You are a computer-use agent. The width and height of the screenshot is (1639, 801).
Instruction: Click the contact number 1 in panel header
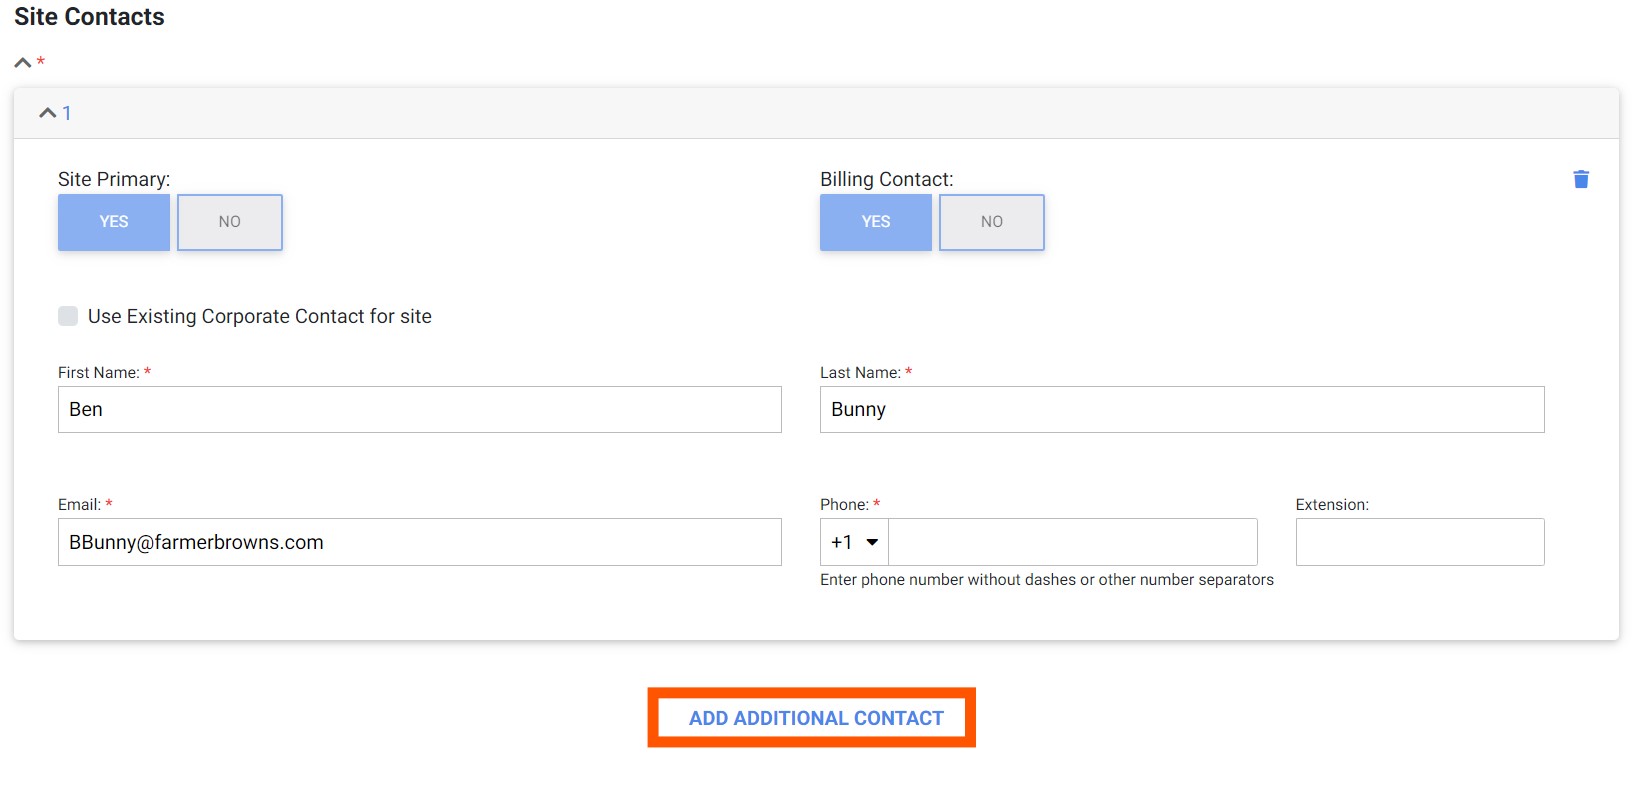tap(67, 113)
